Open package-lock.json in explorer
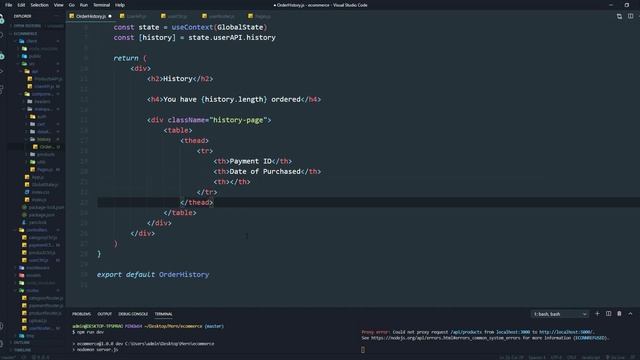Screen dimensions: 640x360 pos(43,207)
